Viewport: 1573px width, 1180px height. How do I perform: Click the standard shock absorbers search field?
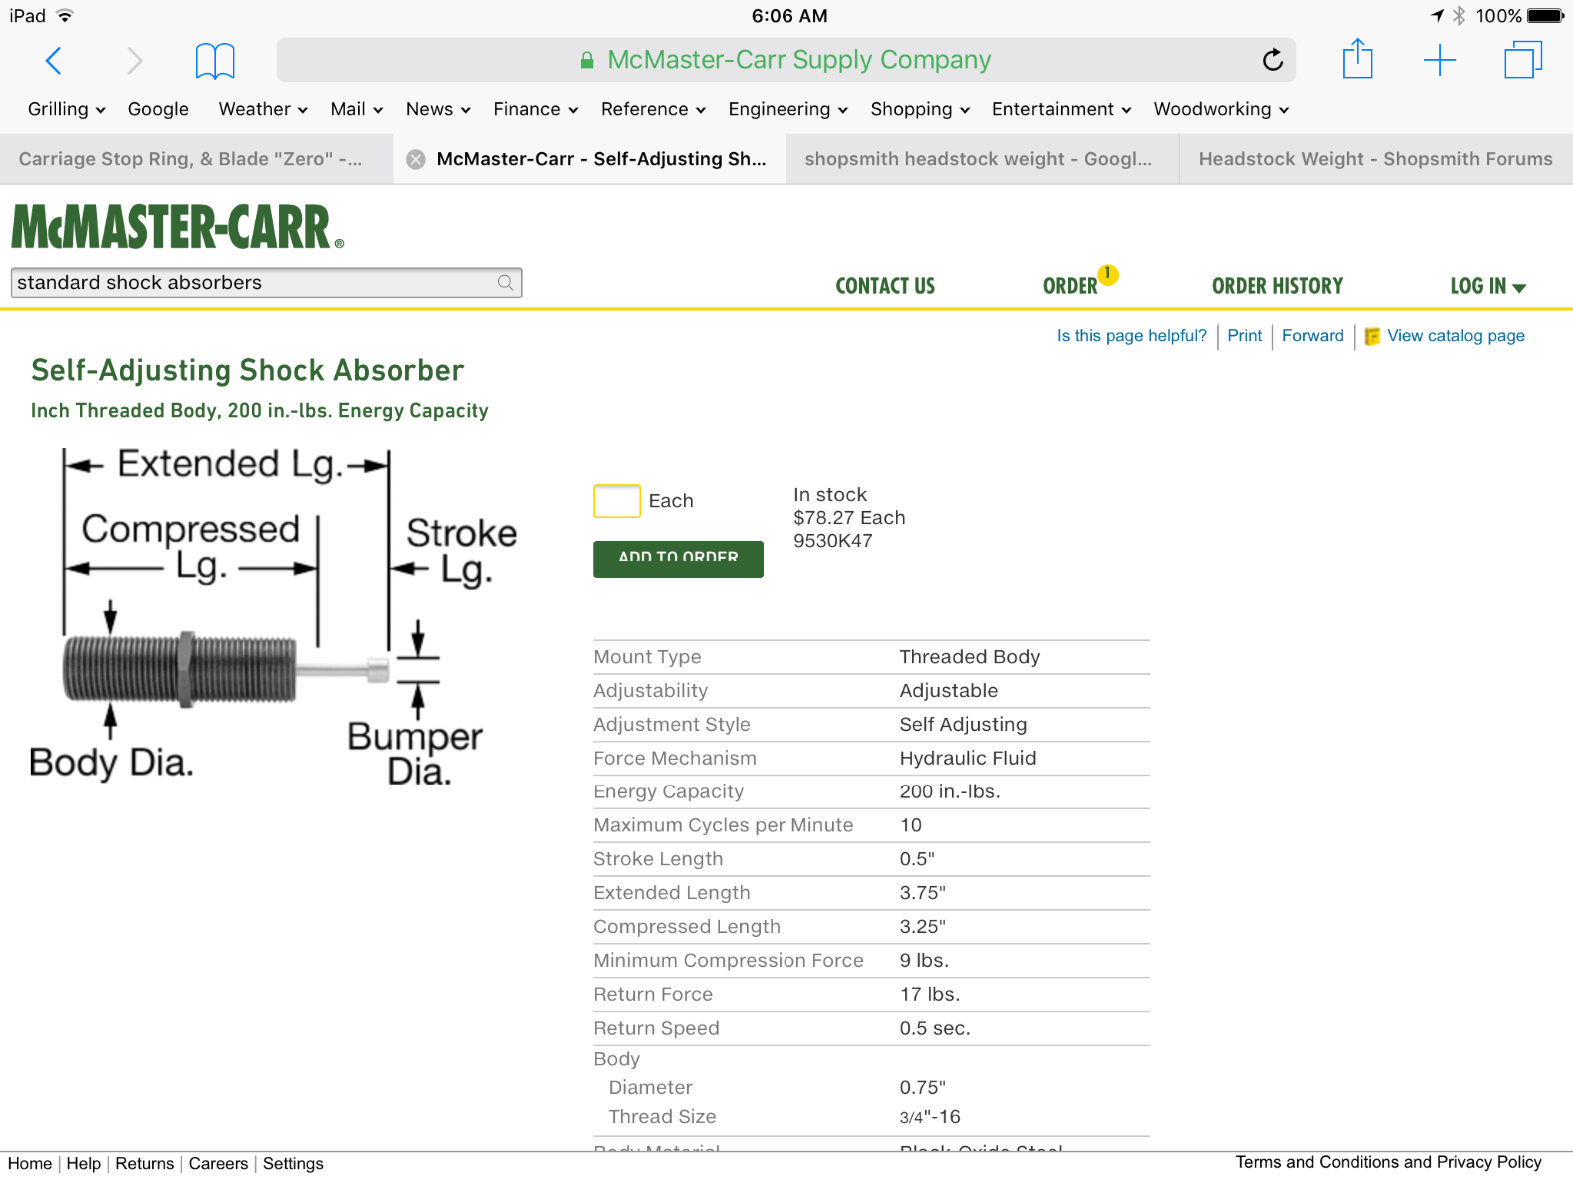266,283
